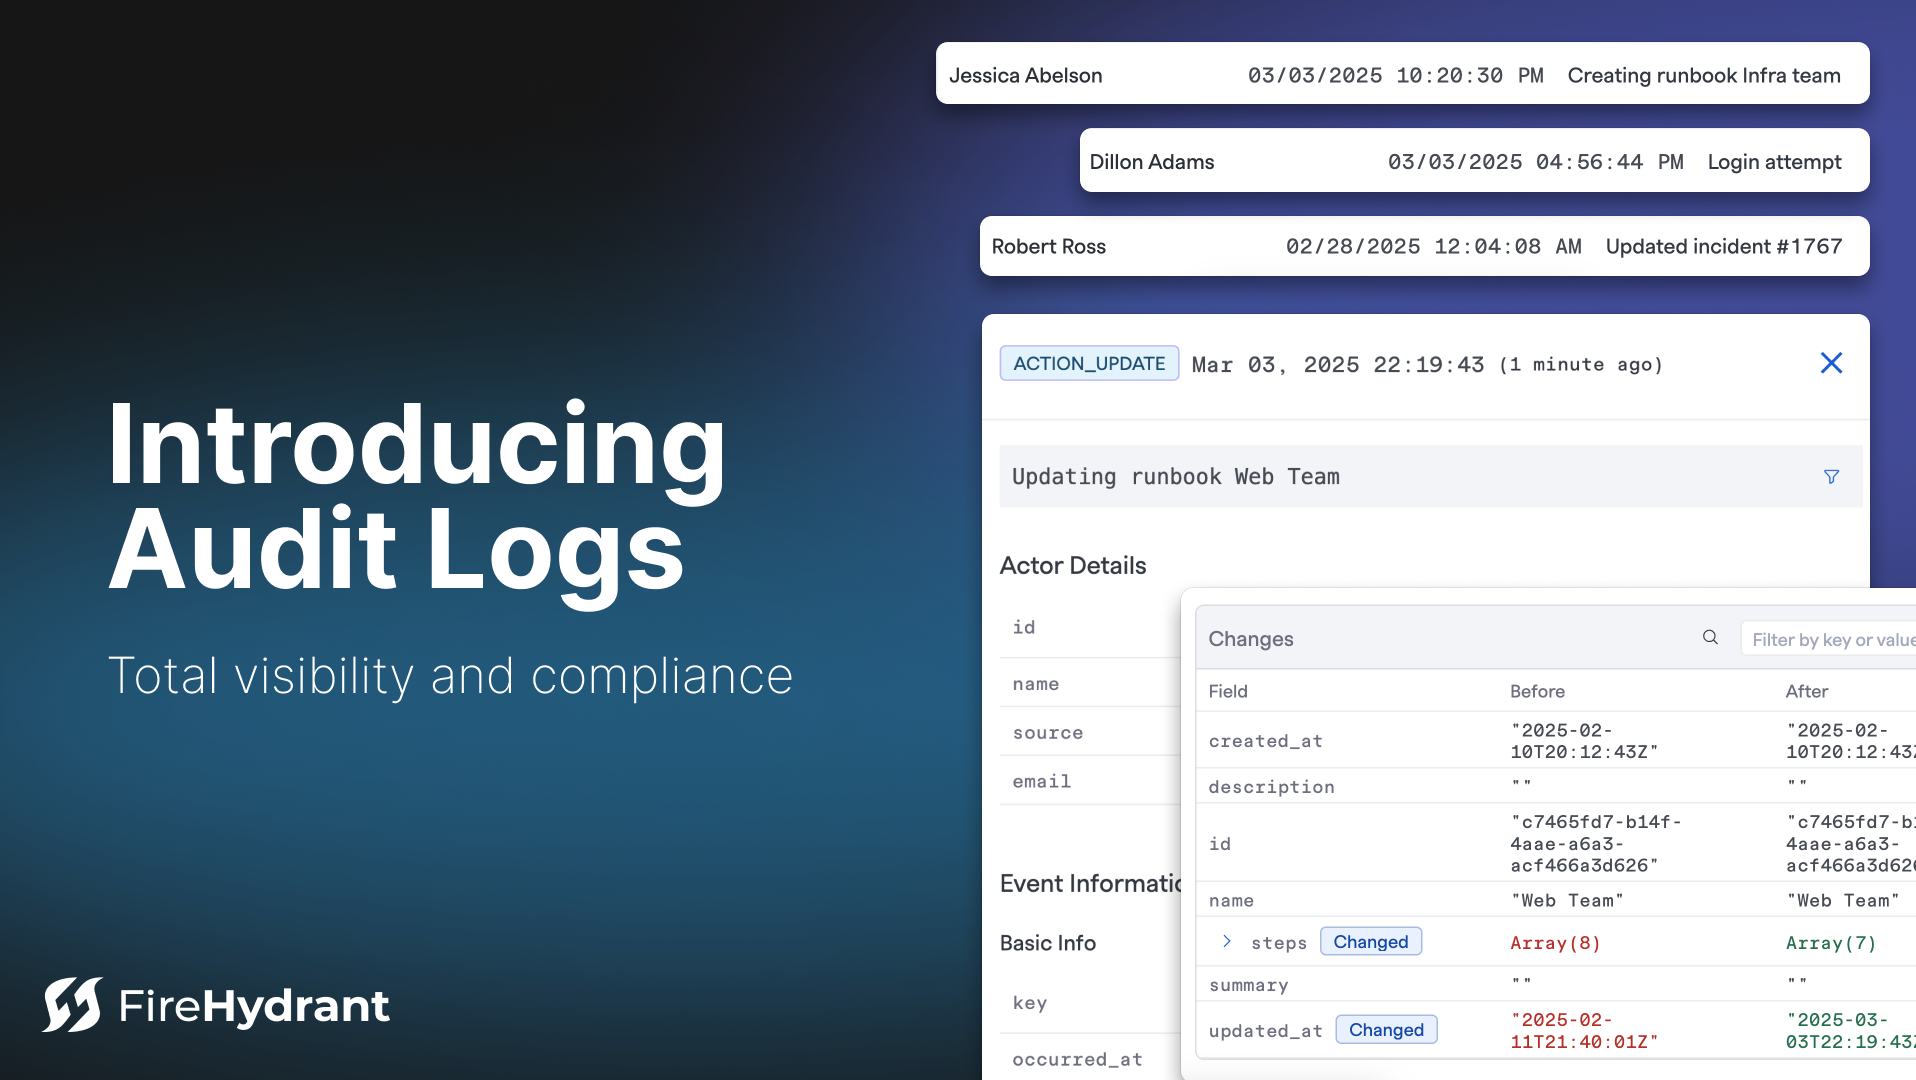Select the created_at field row

click(1556, 741)
